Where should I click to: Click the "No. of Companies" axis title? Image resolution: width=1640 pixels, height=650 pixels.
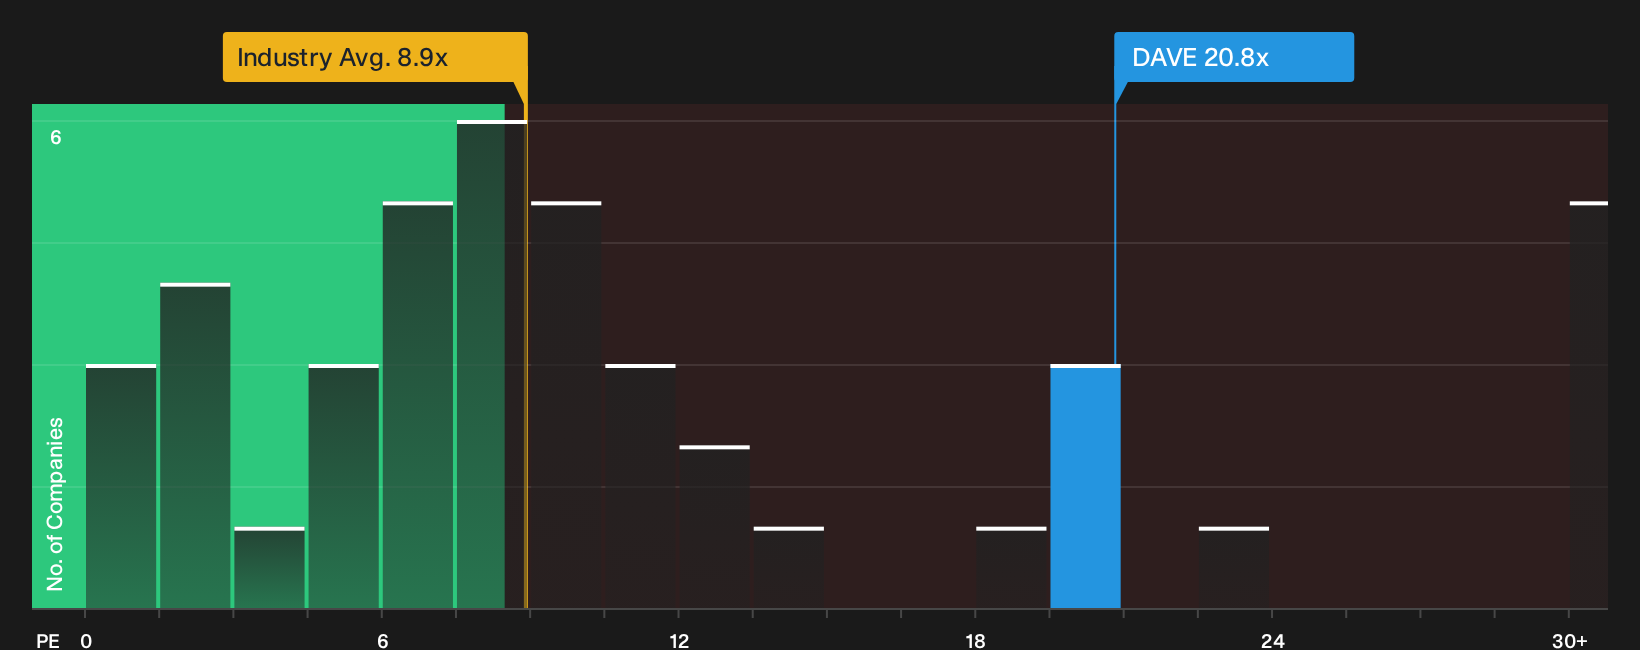click(x=55, y=504)
